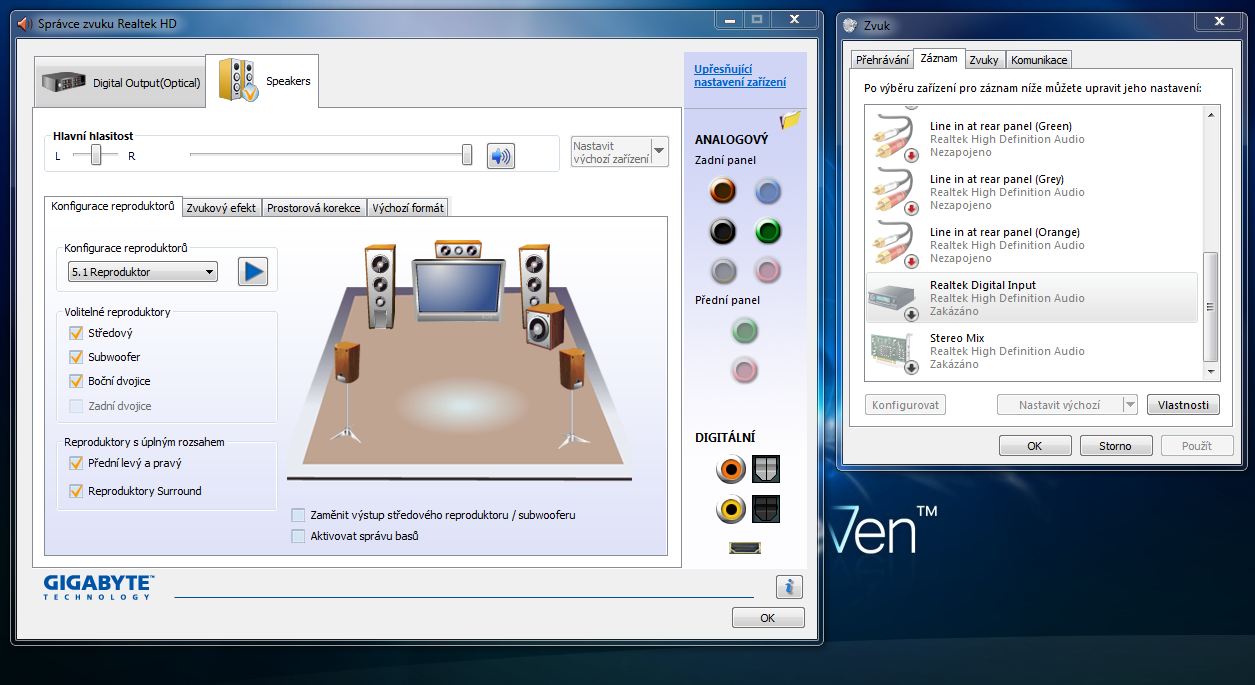
Task: Click the HDMI connector icon
Action: click(745, 547)
